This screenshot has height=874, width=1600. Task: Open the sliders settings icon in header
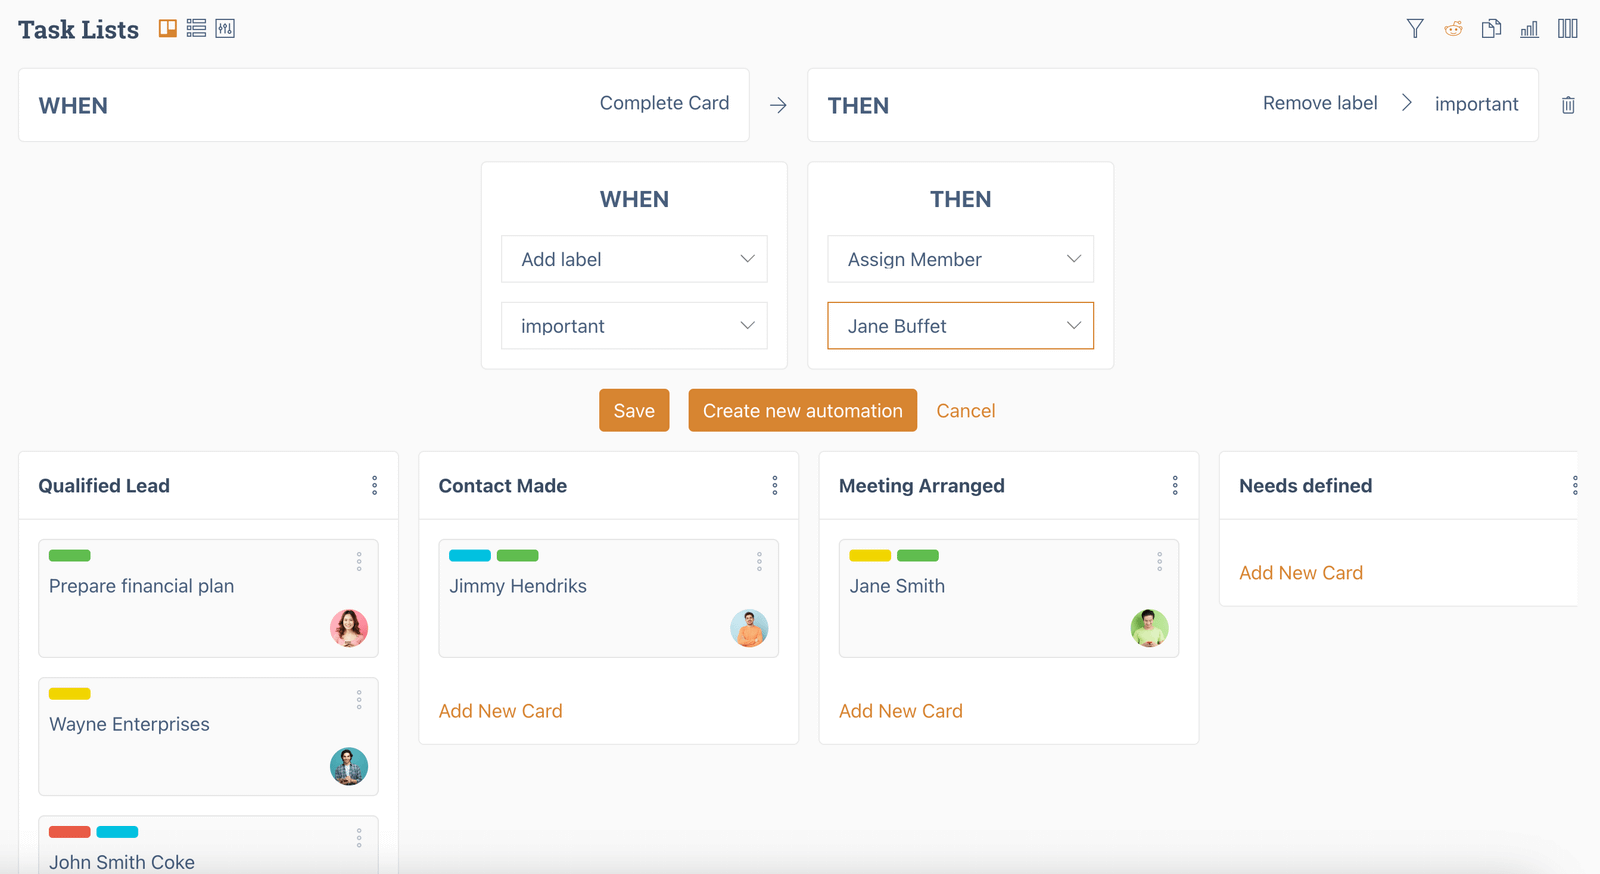225,28
